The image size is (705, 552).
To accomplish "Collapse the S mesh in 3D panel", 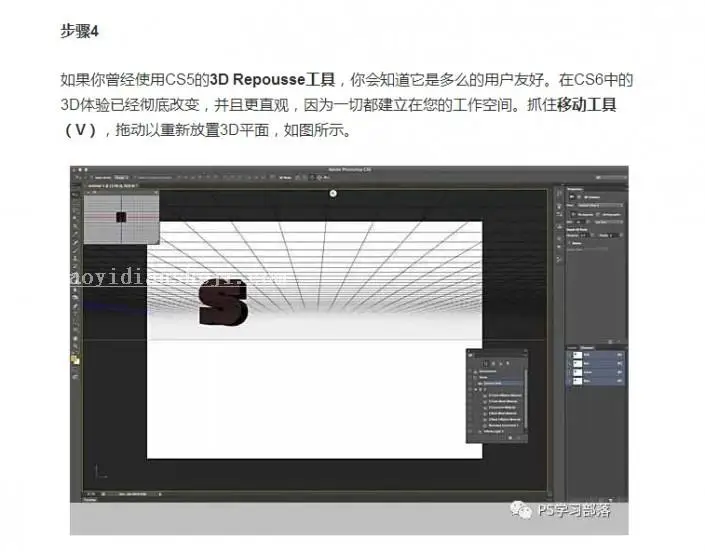I will tap(476, 390).
